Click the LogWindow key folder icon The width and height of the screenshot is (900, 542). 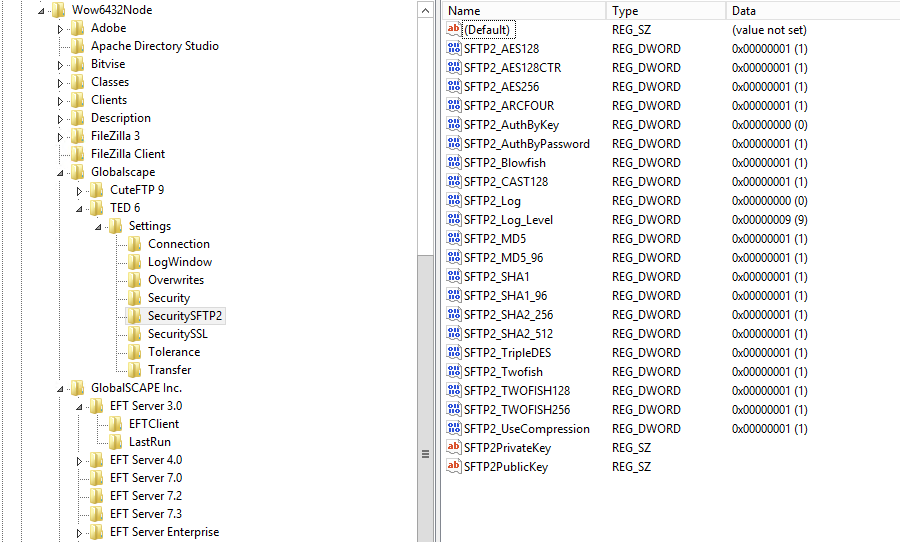click(134, 262)
